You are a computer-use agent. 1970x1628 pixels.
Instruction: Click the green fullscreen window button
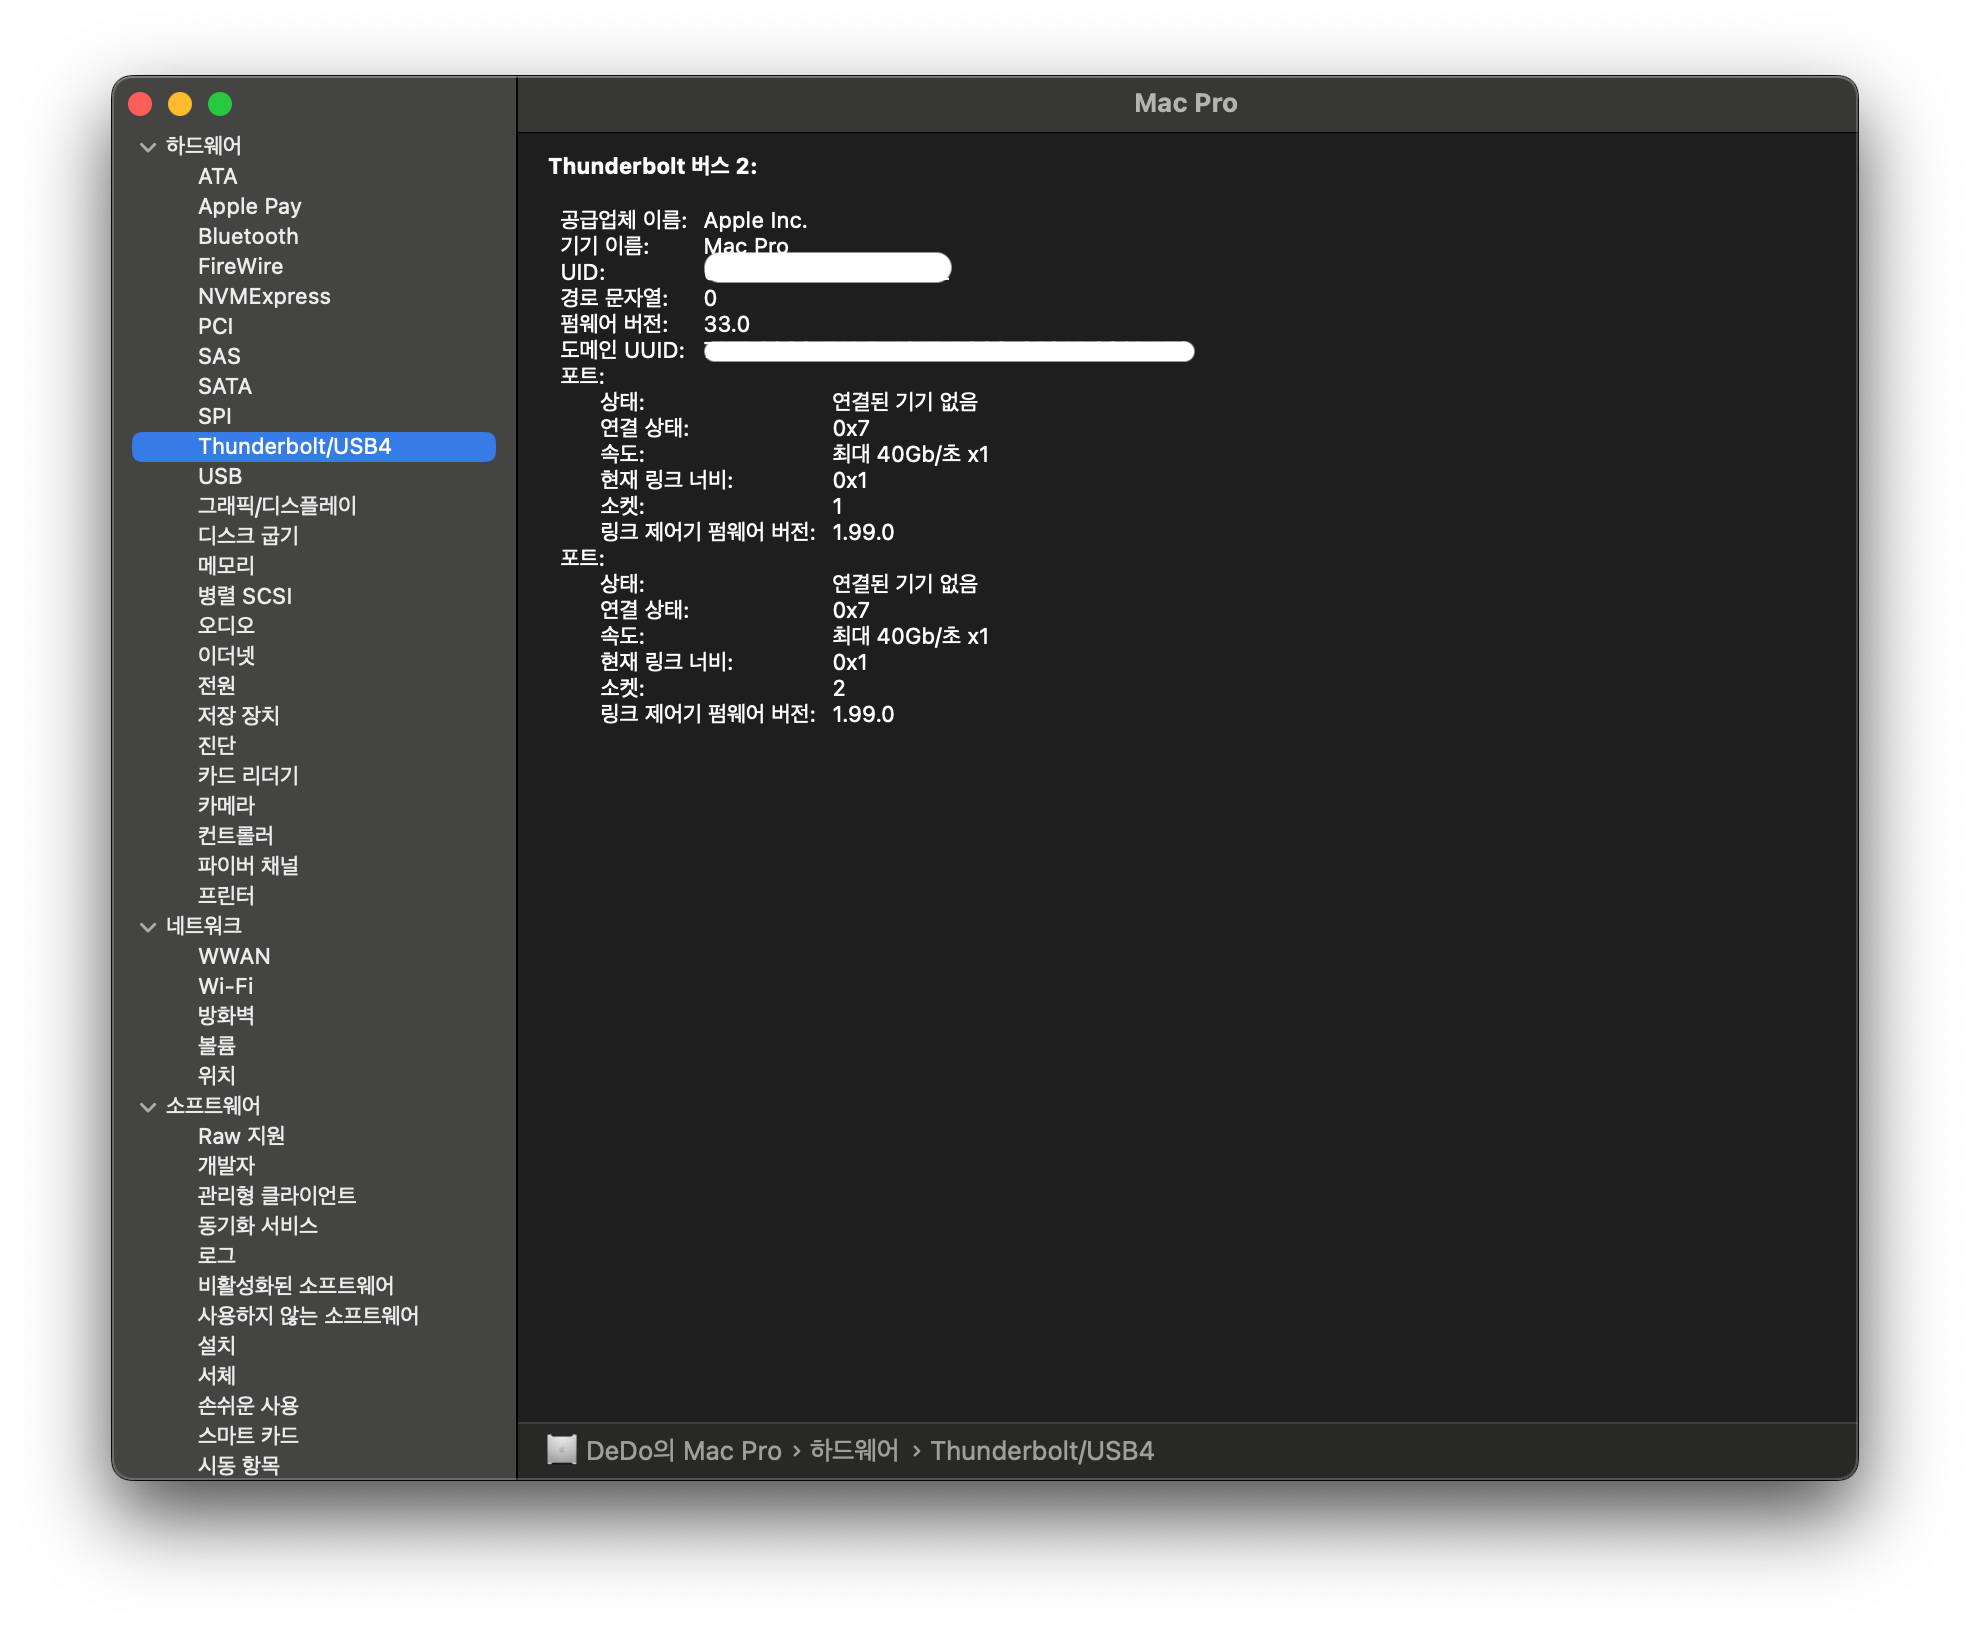[x=220, y=104]
